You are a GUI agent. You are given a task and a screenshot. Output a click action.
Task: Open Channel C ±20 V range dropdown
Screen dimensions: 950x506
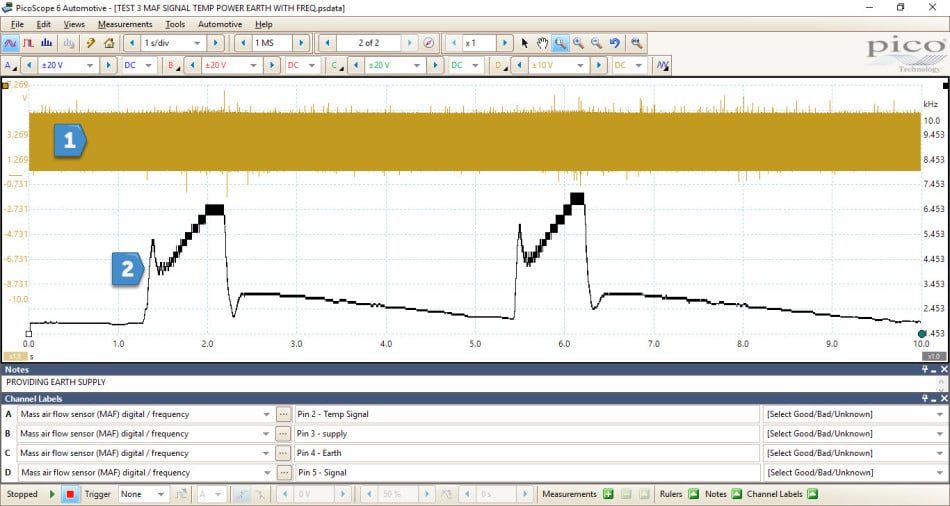pyautogui.click(x=417, y=65)
